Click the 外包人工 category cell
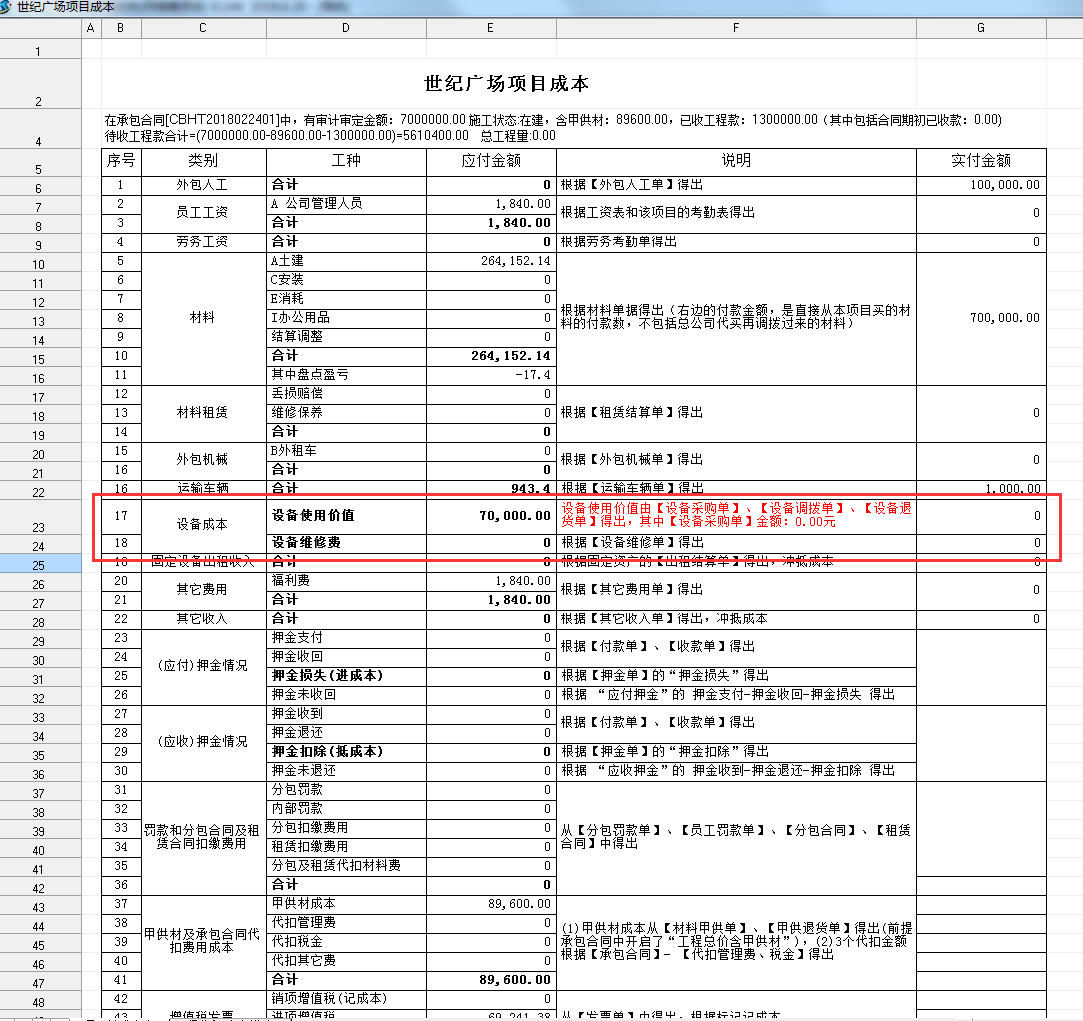The width and height of the screenshot is (1083, 1021). tap(203, 185)
